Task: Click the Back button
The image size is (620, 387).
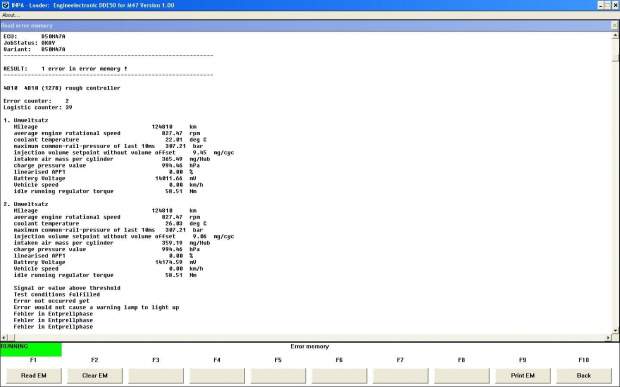Action: coord(584,376)
